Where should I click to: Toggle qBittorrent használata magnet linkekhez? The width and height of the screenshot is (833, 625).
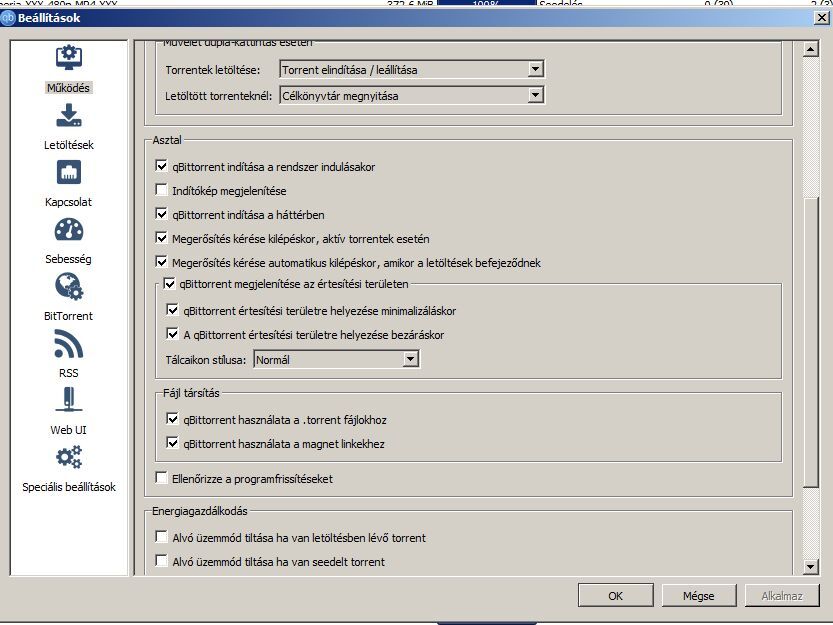click(x=172, y=443)
